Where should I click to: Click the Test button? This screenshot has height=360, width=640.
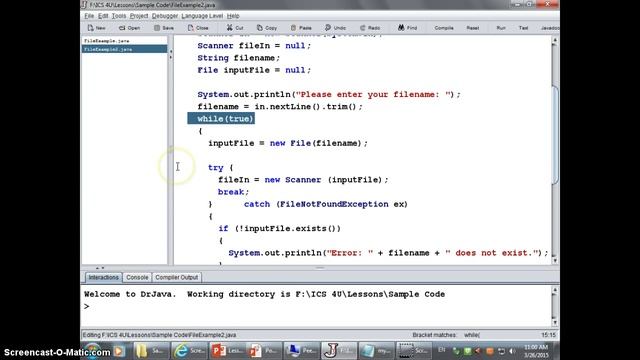point(523,28)
